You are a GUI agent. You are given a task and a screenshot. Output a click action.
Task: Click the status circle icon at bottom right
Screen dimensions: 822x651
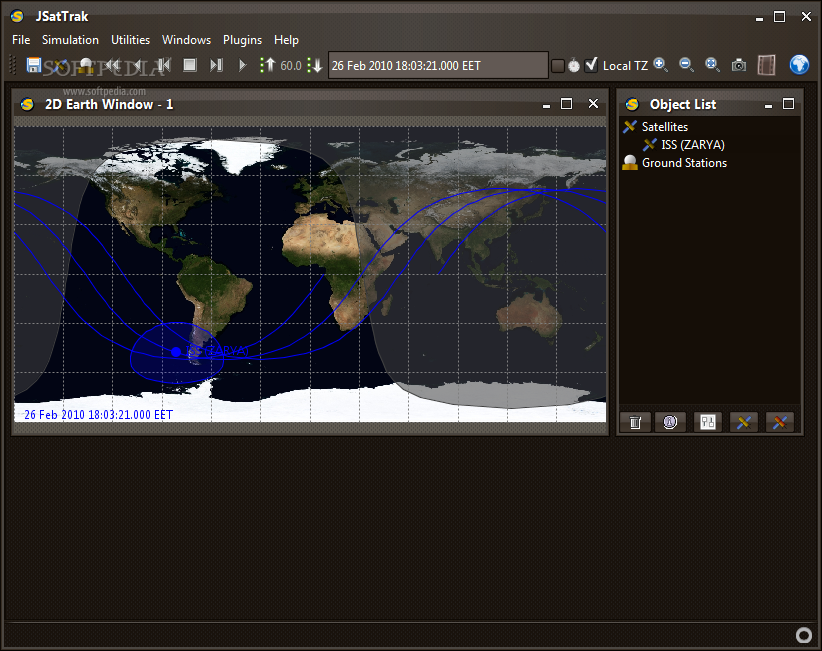804,635
